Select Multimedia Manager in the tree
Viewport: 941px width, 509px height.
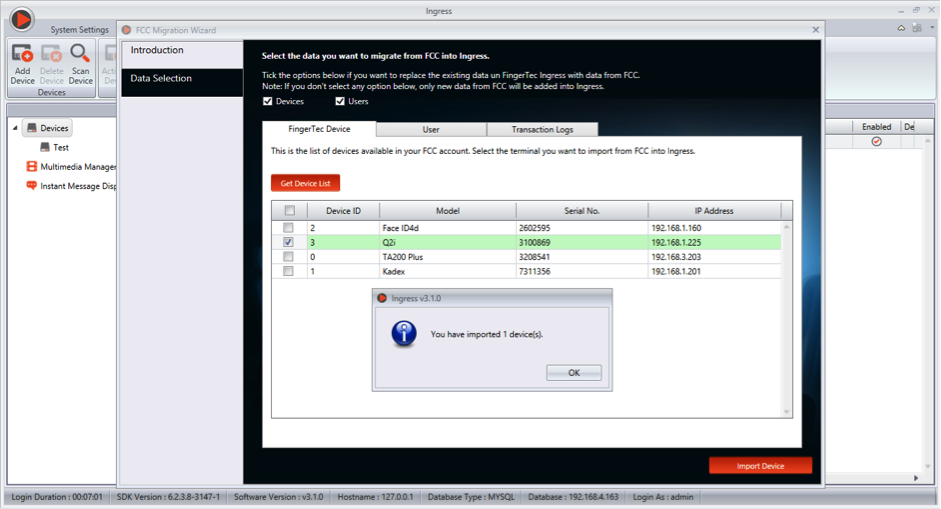tap(78, 166)
